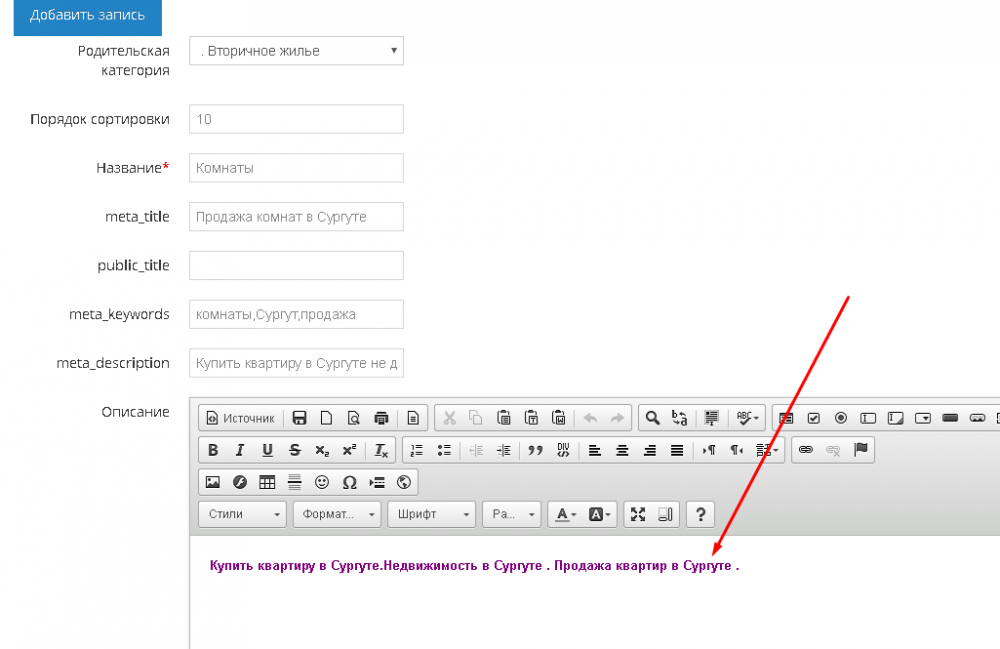Insert a table in the editor

click(x=267, y=482)
